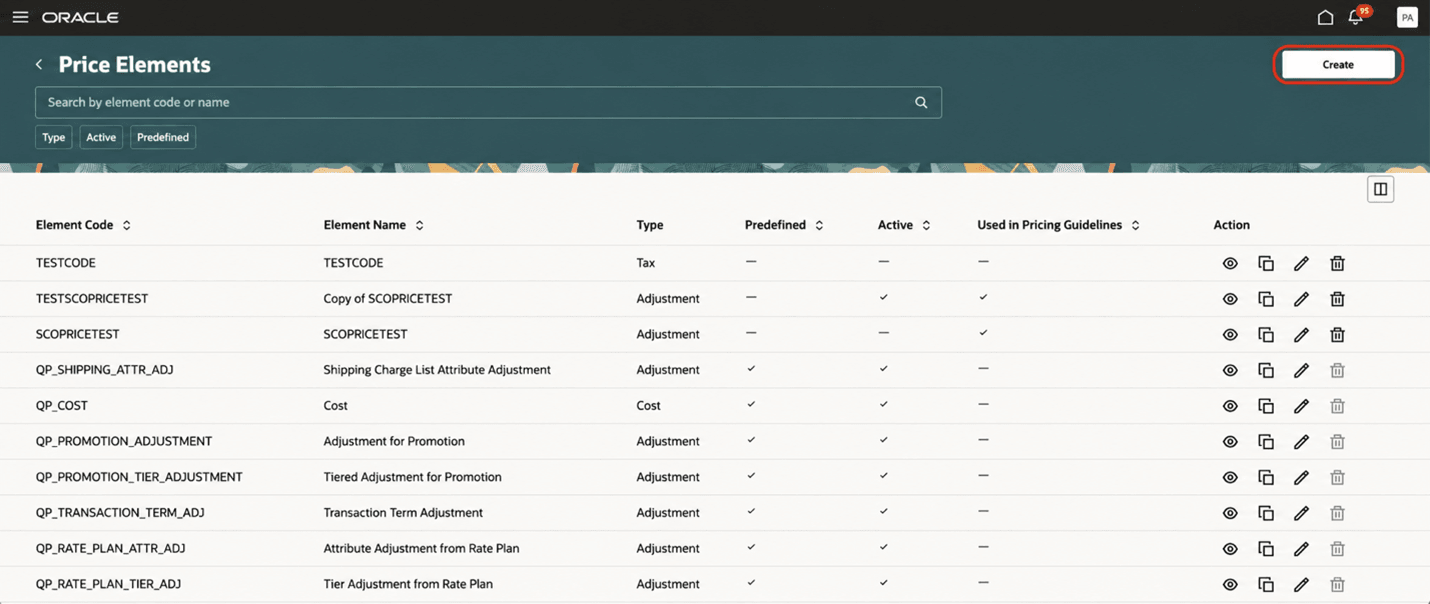1430x604 pixels.
Task: View the QP_RATE_PLAN_ATTR_ADJ row details
Action: pyautogui.click(x=1230, y=548)
